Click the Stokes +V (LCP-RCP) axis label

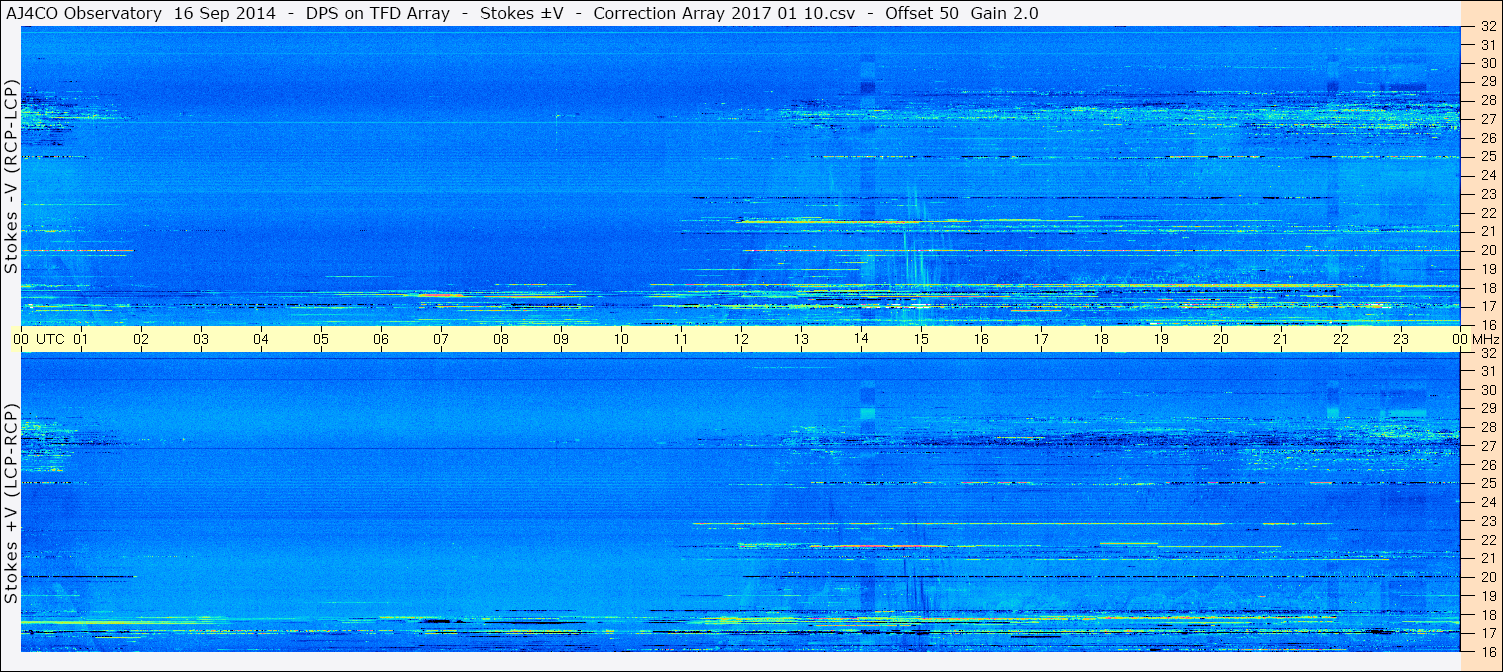coord(11,503)
